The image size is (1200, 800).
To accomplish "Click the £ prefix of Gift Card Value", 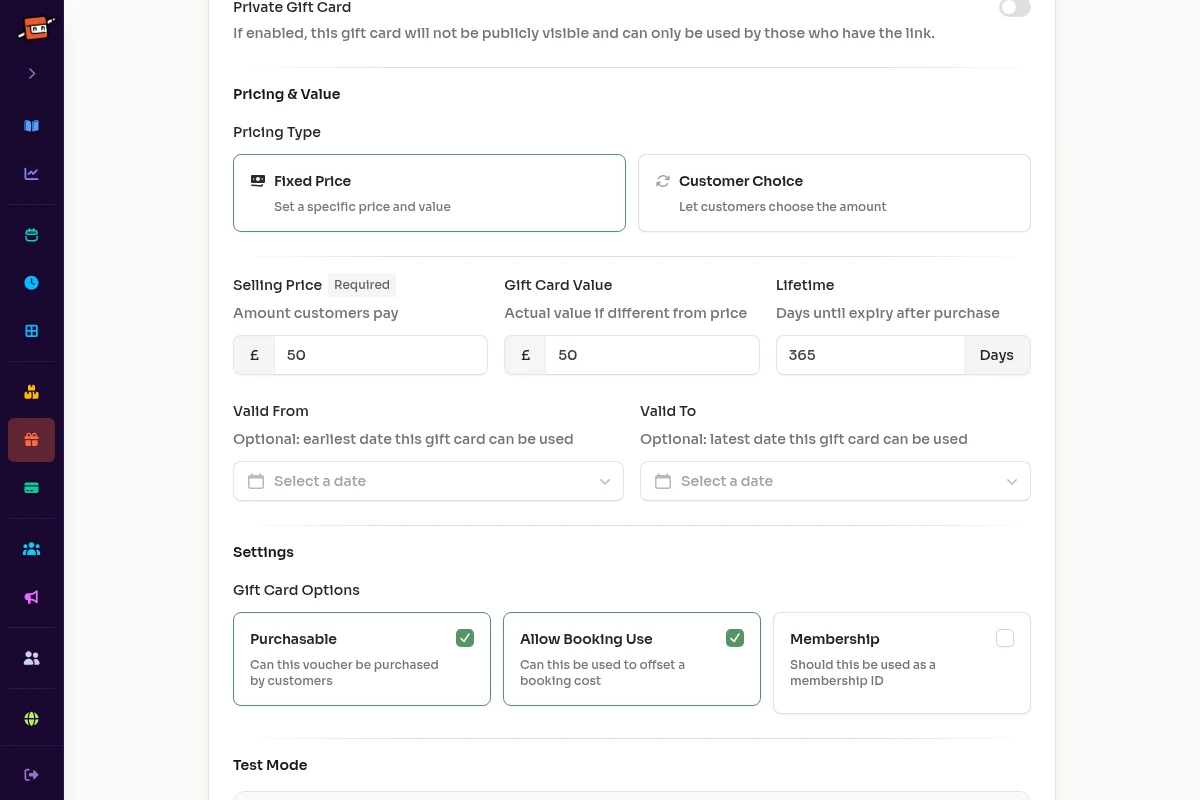I will point(525,355).
